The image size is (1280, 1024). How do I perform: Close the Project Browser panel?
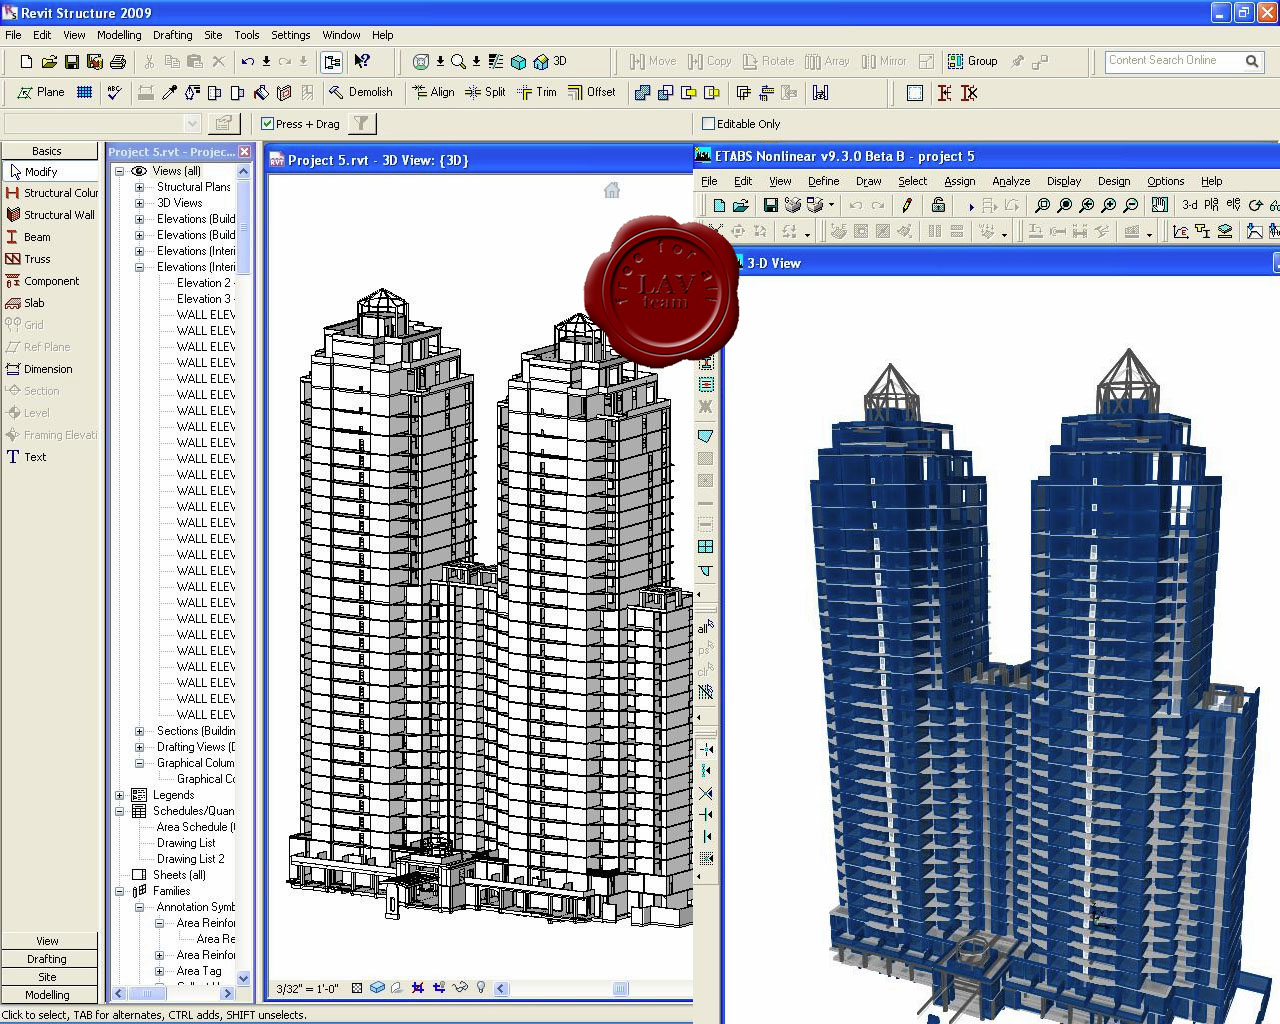(x=245, y=152)
